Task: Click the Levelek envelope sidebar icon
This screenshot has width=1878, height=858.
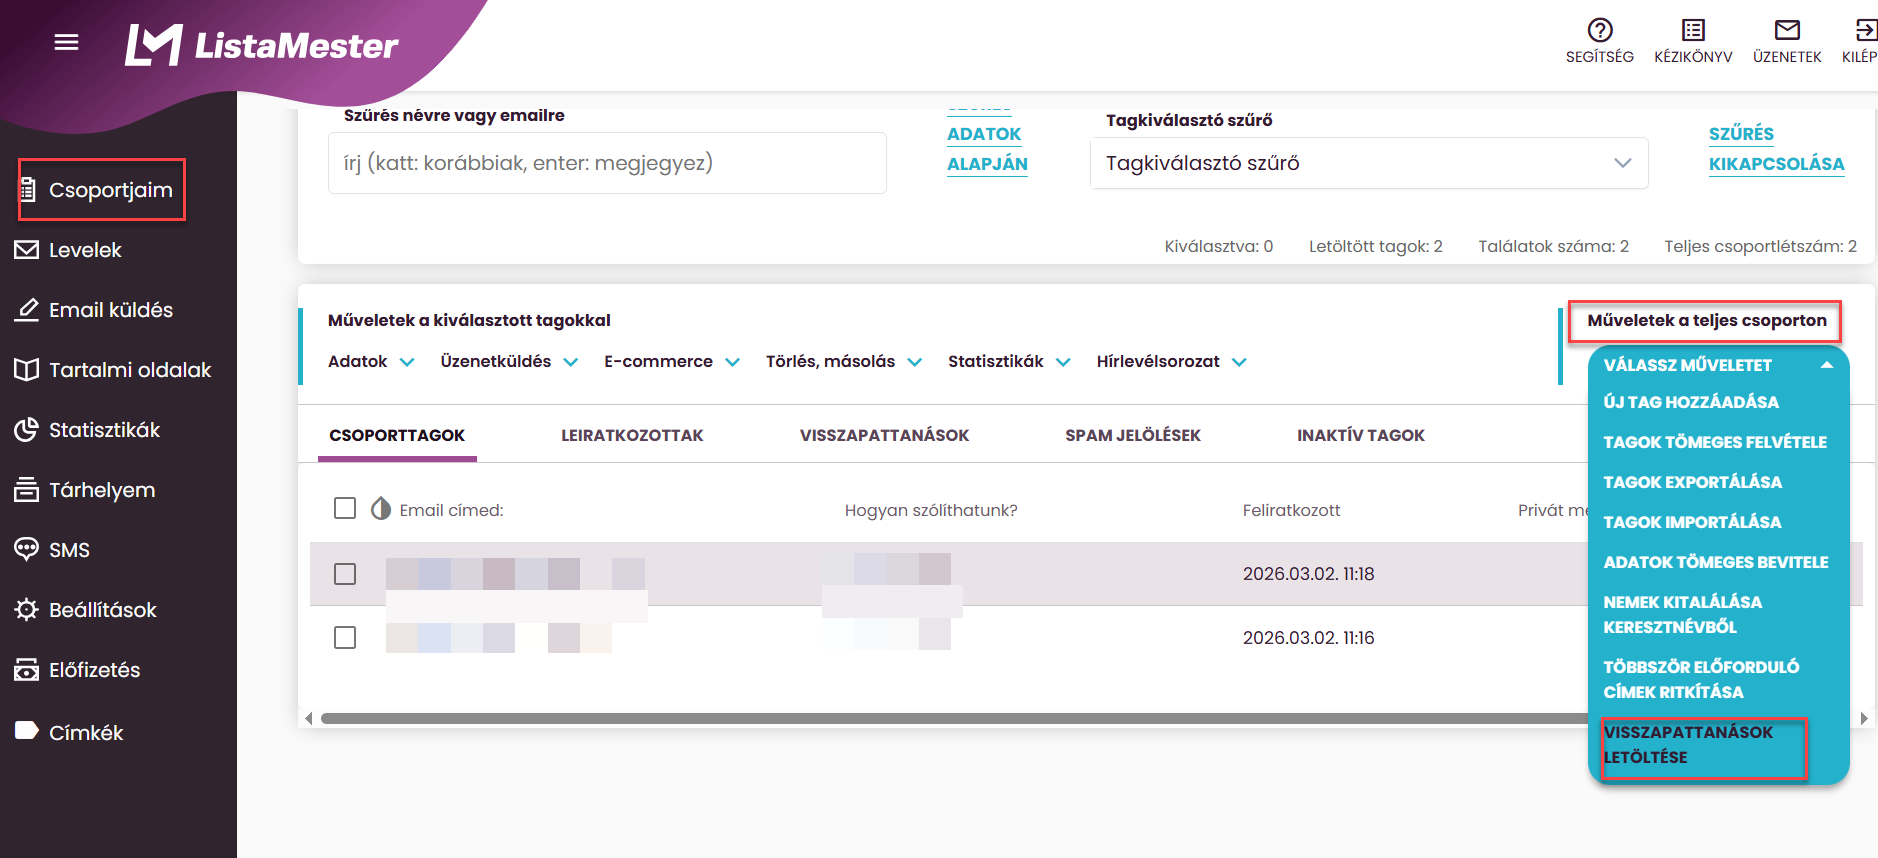Action: (x=27, y=250)
